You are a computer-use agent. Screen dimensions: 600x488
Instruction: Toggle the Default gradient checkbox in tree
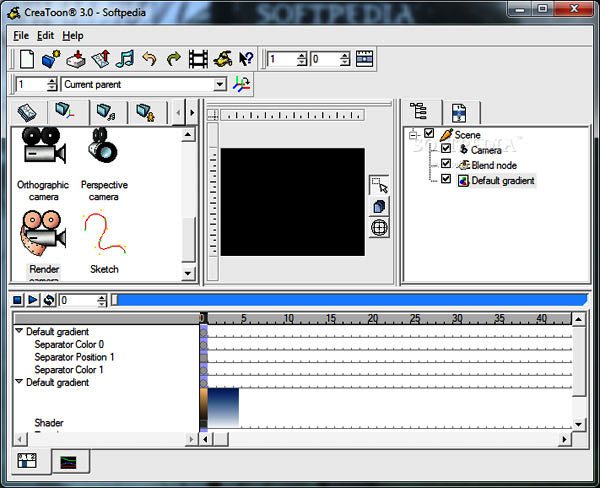click(446, 179)
